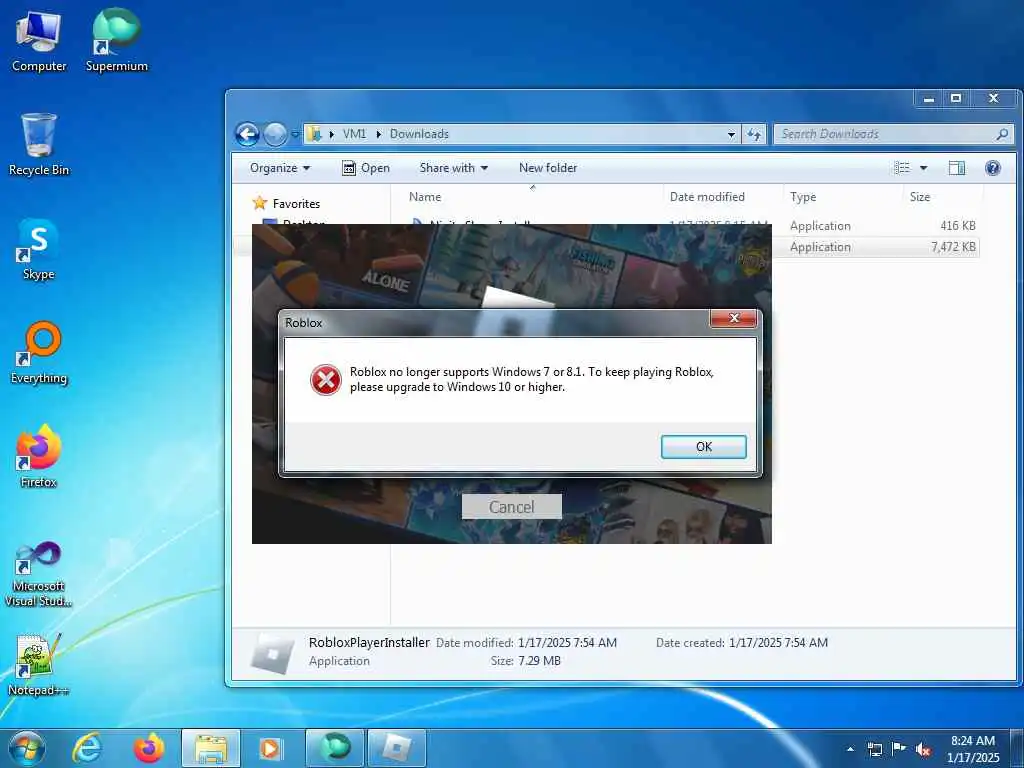Select the Notepad++ desktop shortcut
This screenshot has width=1024, height=768.
click(39, 665)
